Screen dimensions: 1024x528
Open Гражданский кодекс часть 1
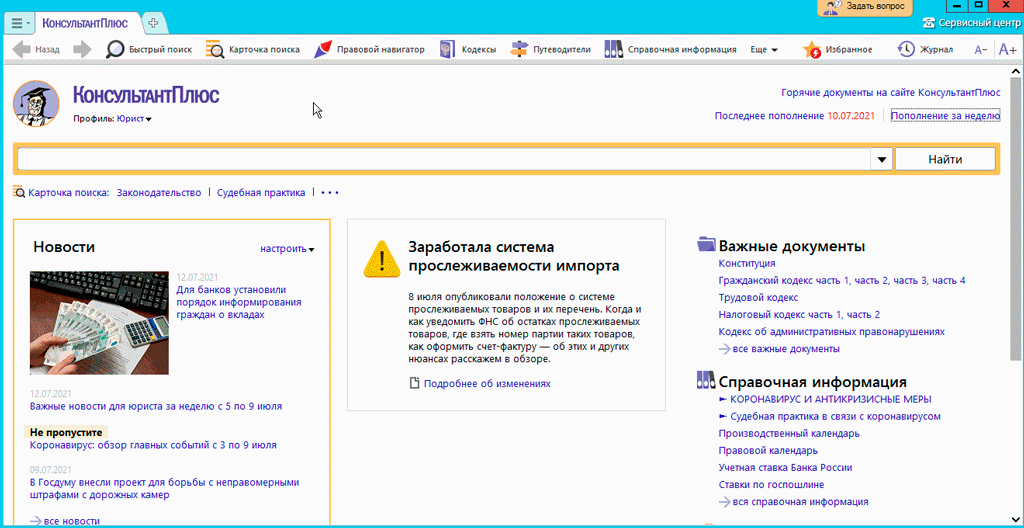tap(784, 280)
